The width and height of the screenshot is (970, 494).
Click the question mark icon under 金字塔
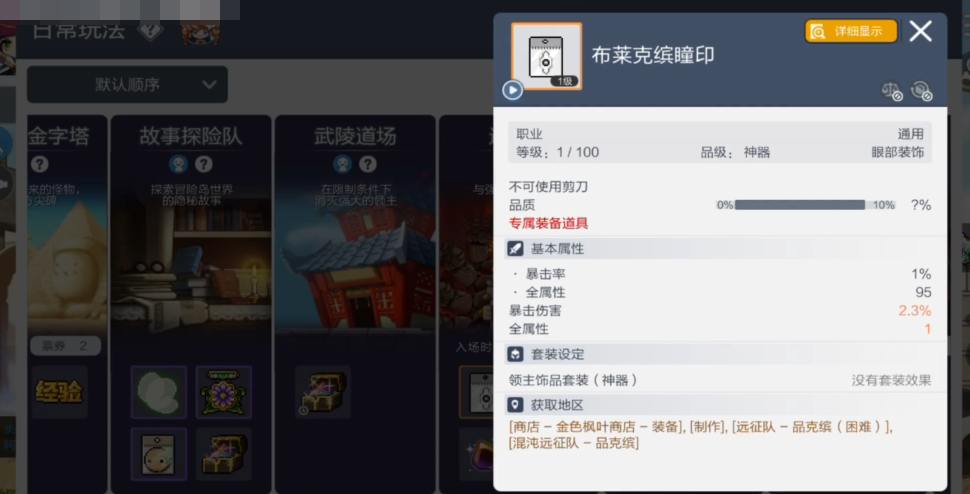[x=40, y=164]
